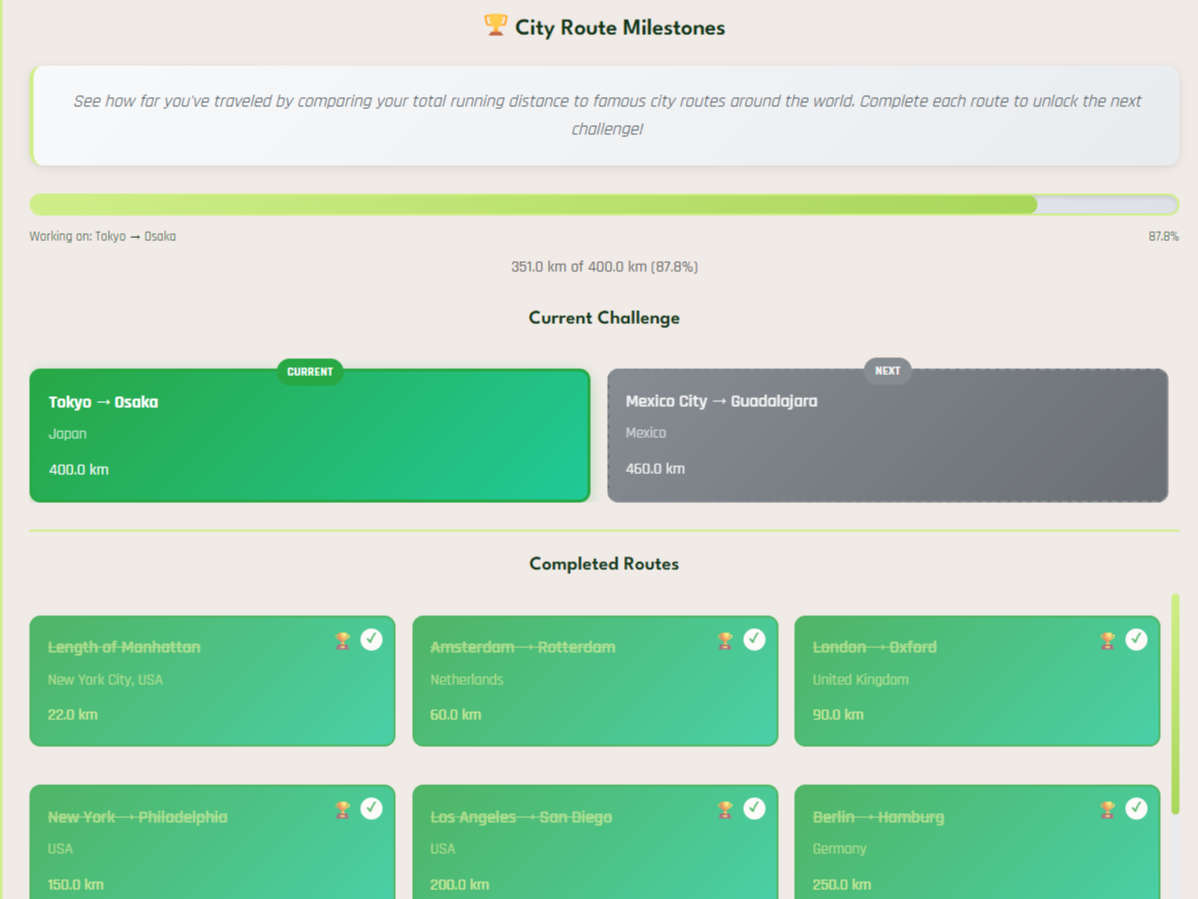Select the Tokyo → Osaka current challenge card

pos(309,440)
